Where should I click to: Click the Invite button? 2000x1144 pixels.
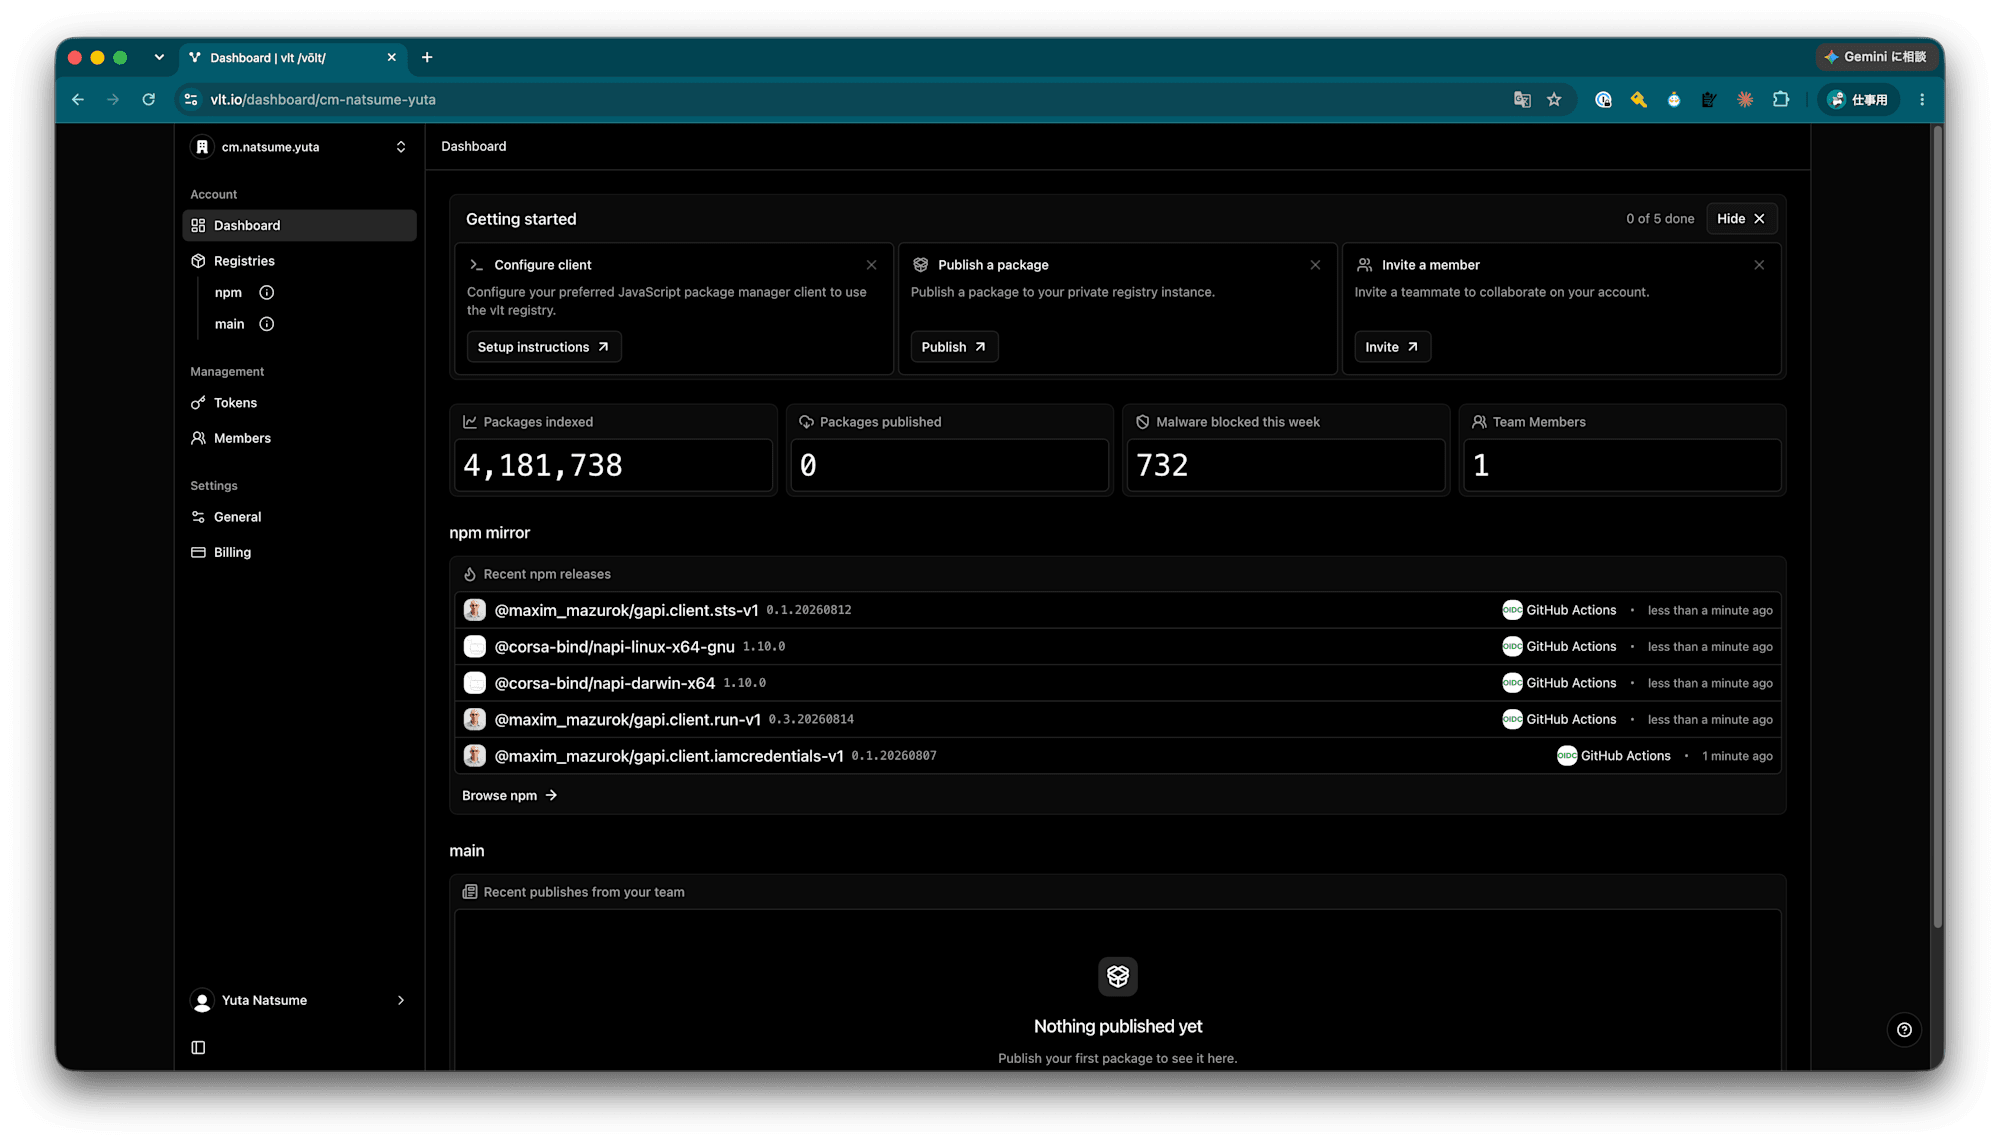coord(1392,347)
